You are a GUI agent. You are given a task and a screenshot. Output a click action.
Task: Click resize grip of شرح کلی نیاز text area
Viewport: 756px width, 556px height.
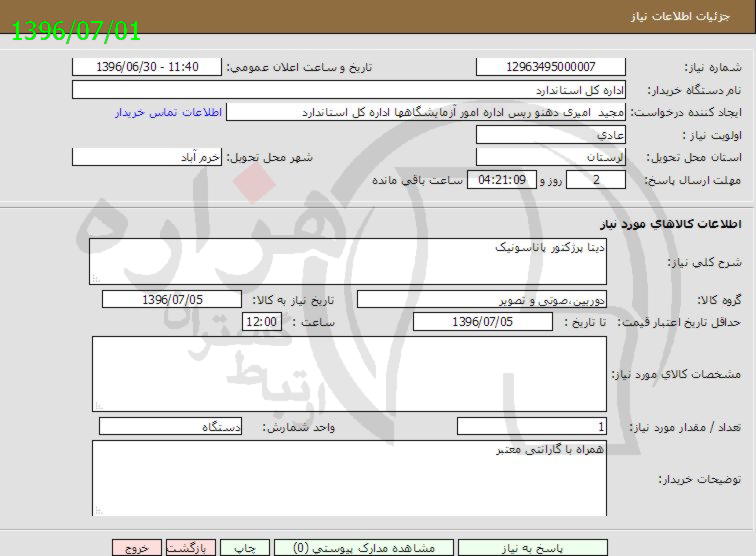tap(96, 279)
